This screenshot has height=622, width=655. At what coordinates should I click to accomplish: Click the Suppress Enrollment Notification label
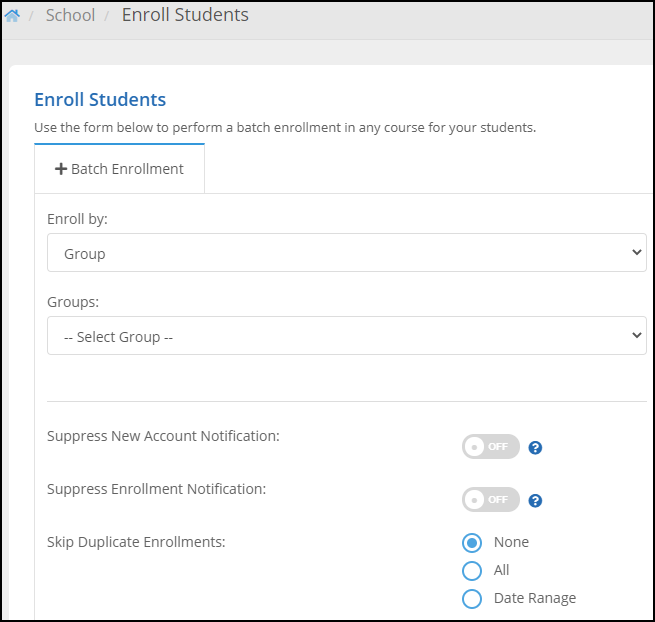tap(156, 489)
